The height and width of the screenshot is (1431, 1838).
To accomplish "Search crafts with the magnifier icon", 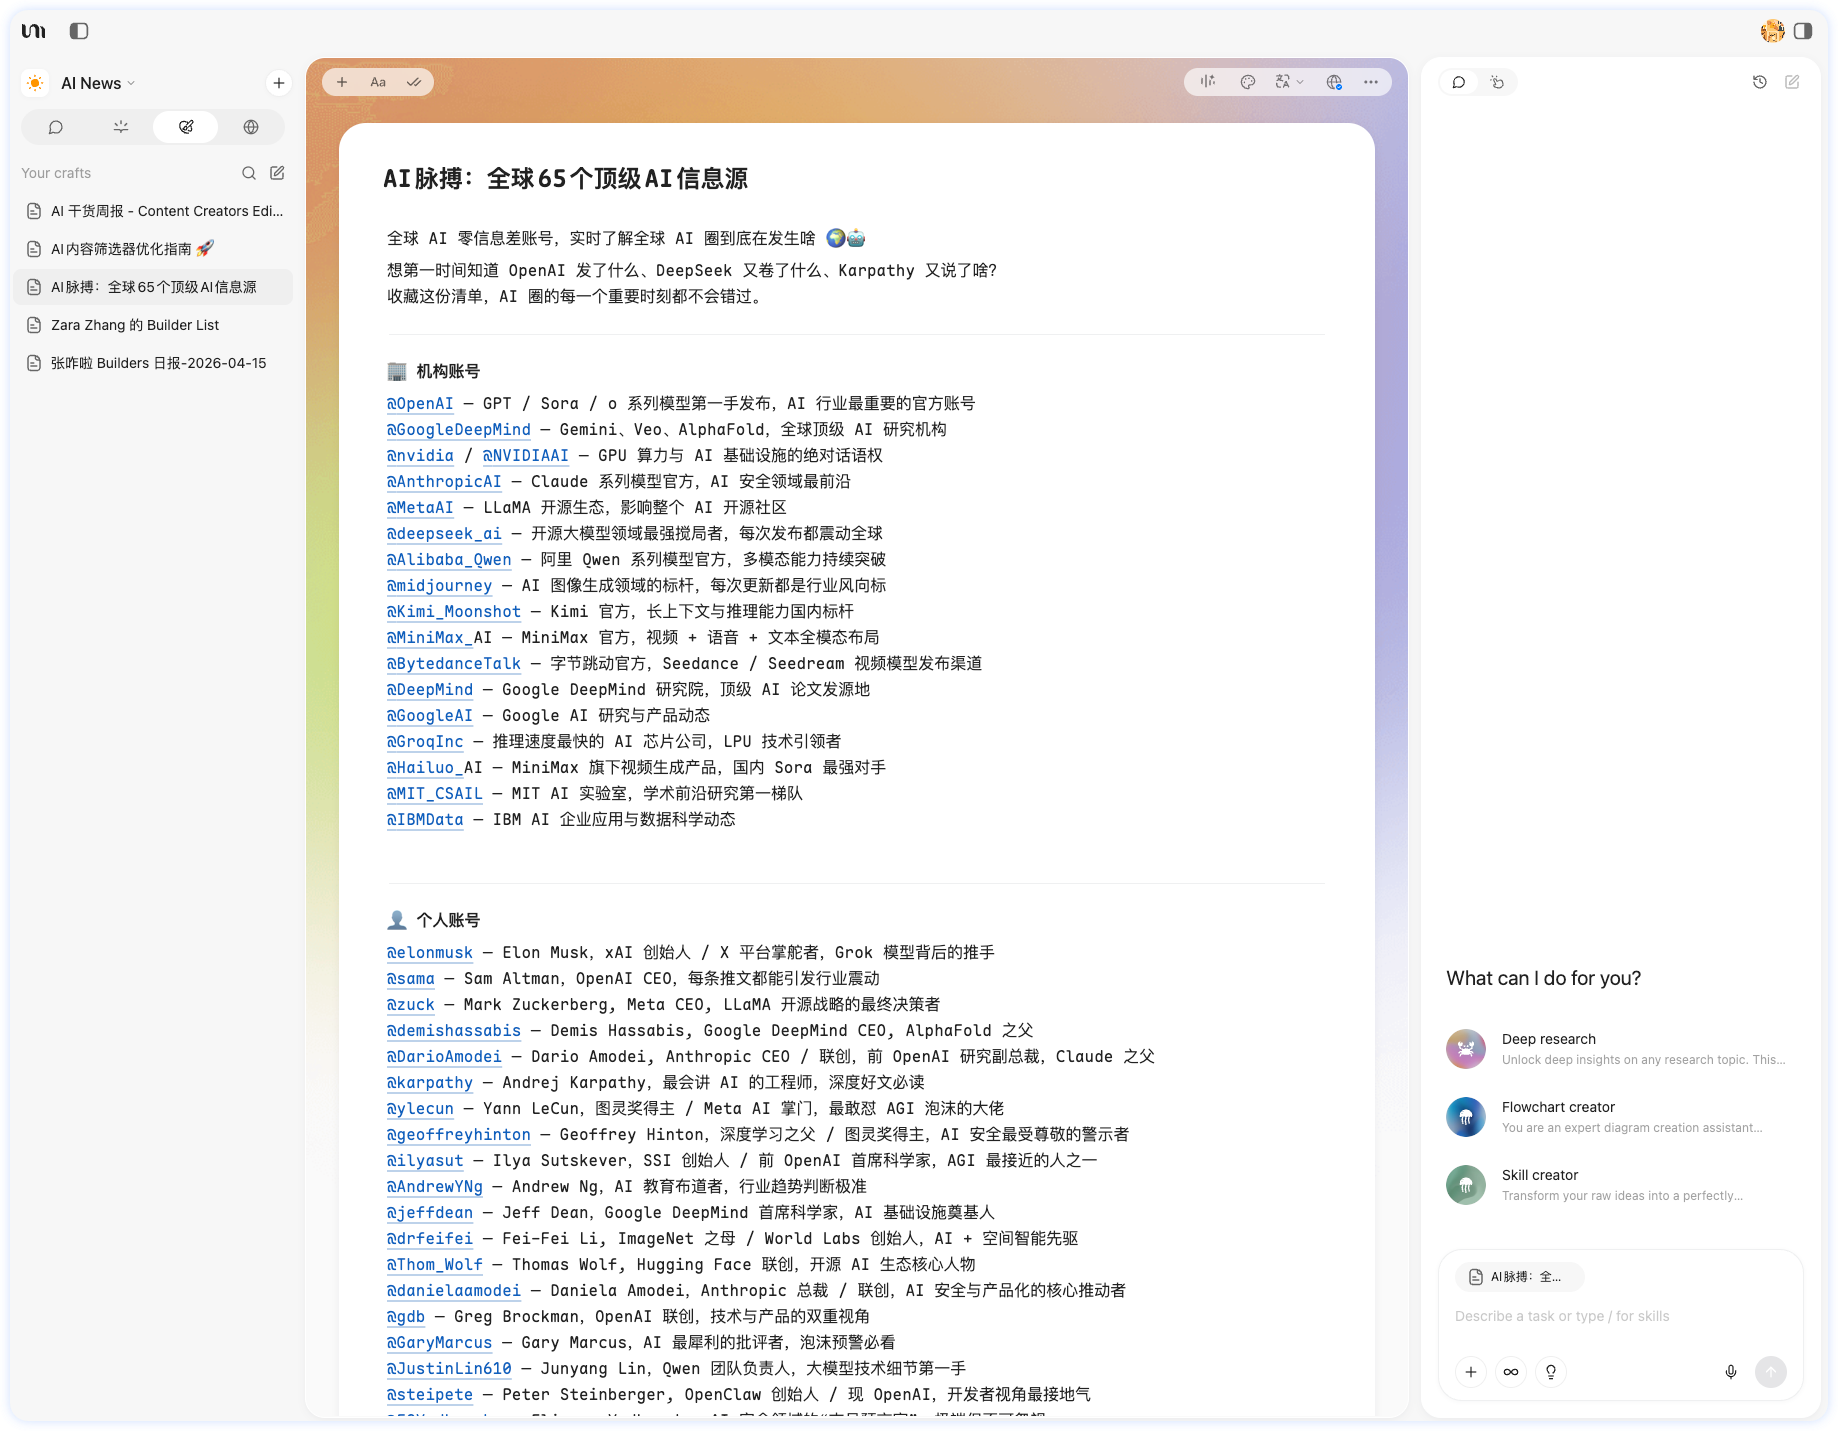I will point(249,173).
